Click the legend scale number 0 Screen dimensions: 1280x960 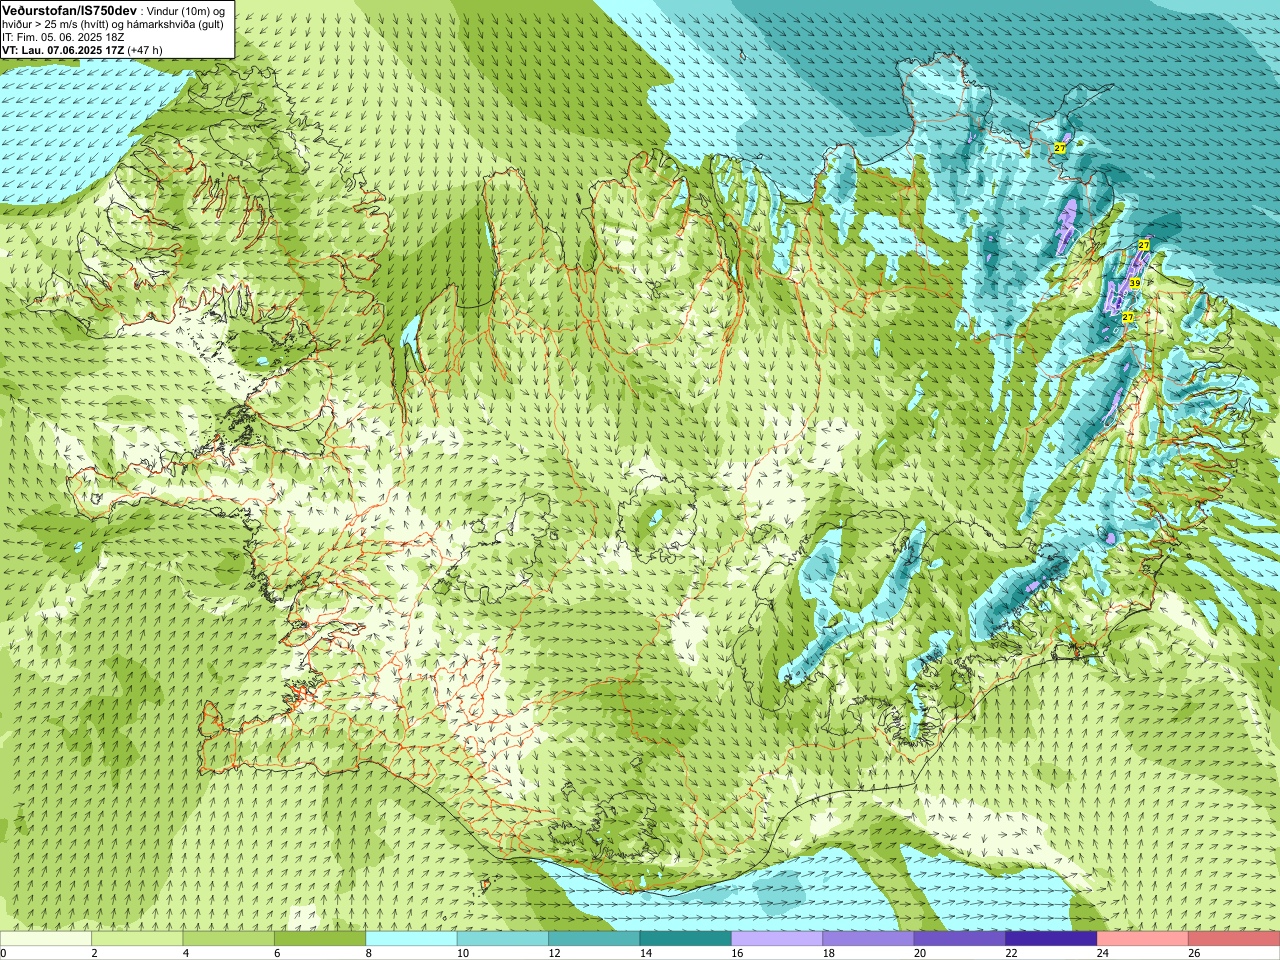click(x=3, y=953)
